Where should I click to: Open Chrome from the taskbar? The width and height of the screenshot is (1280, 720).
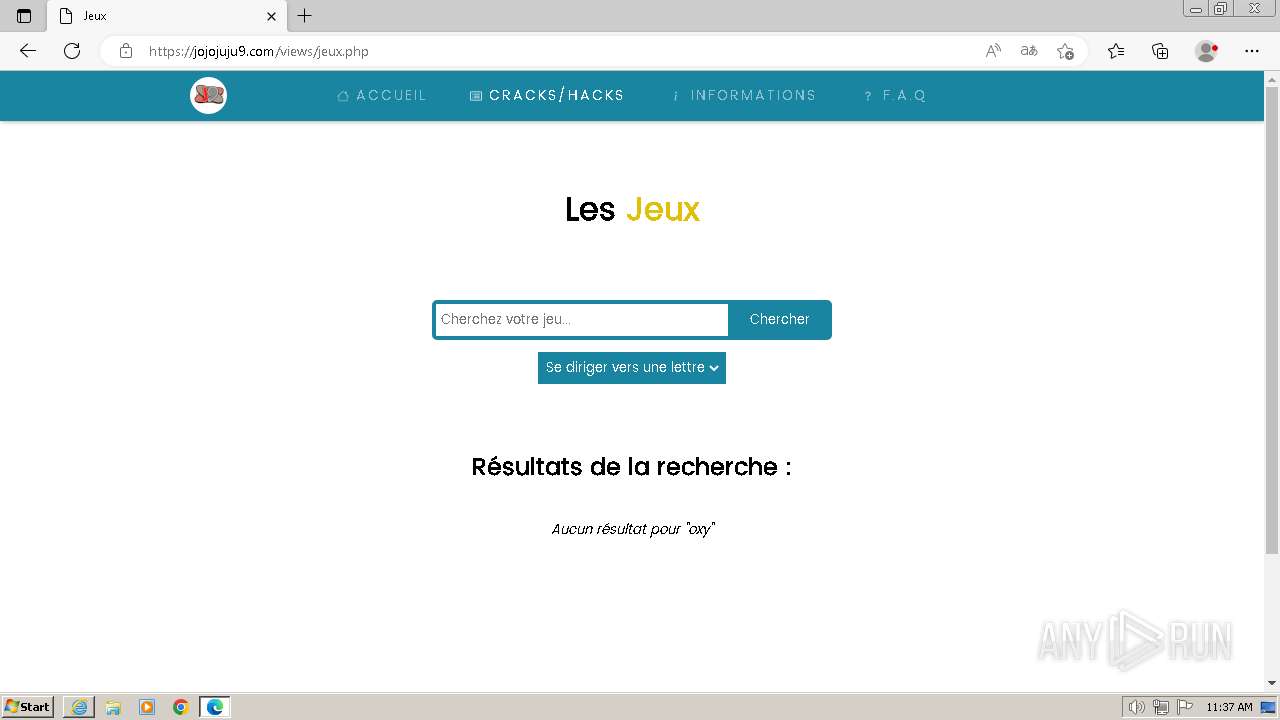(x=181, y=707)
